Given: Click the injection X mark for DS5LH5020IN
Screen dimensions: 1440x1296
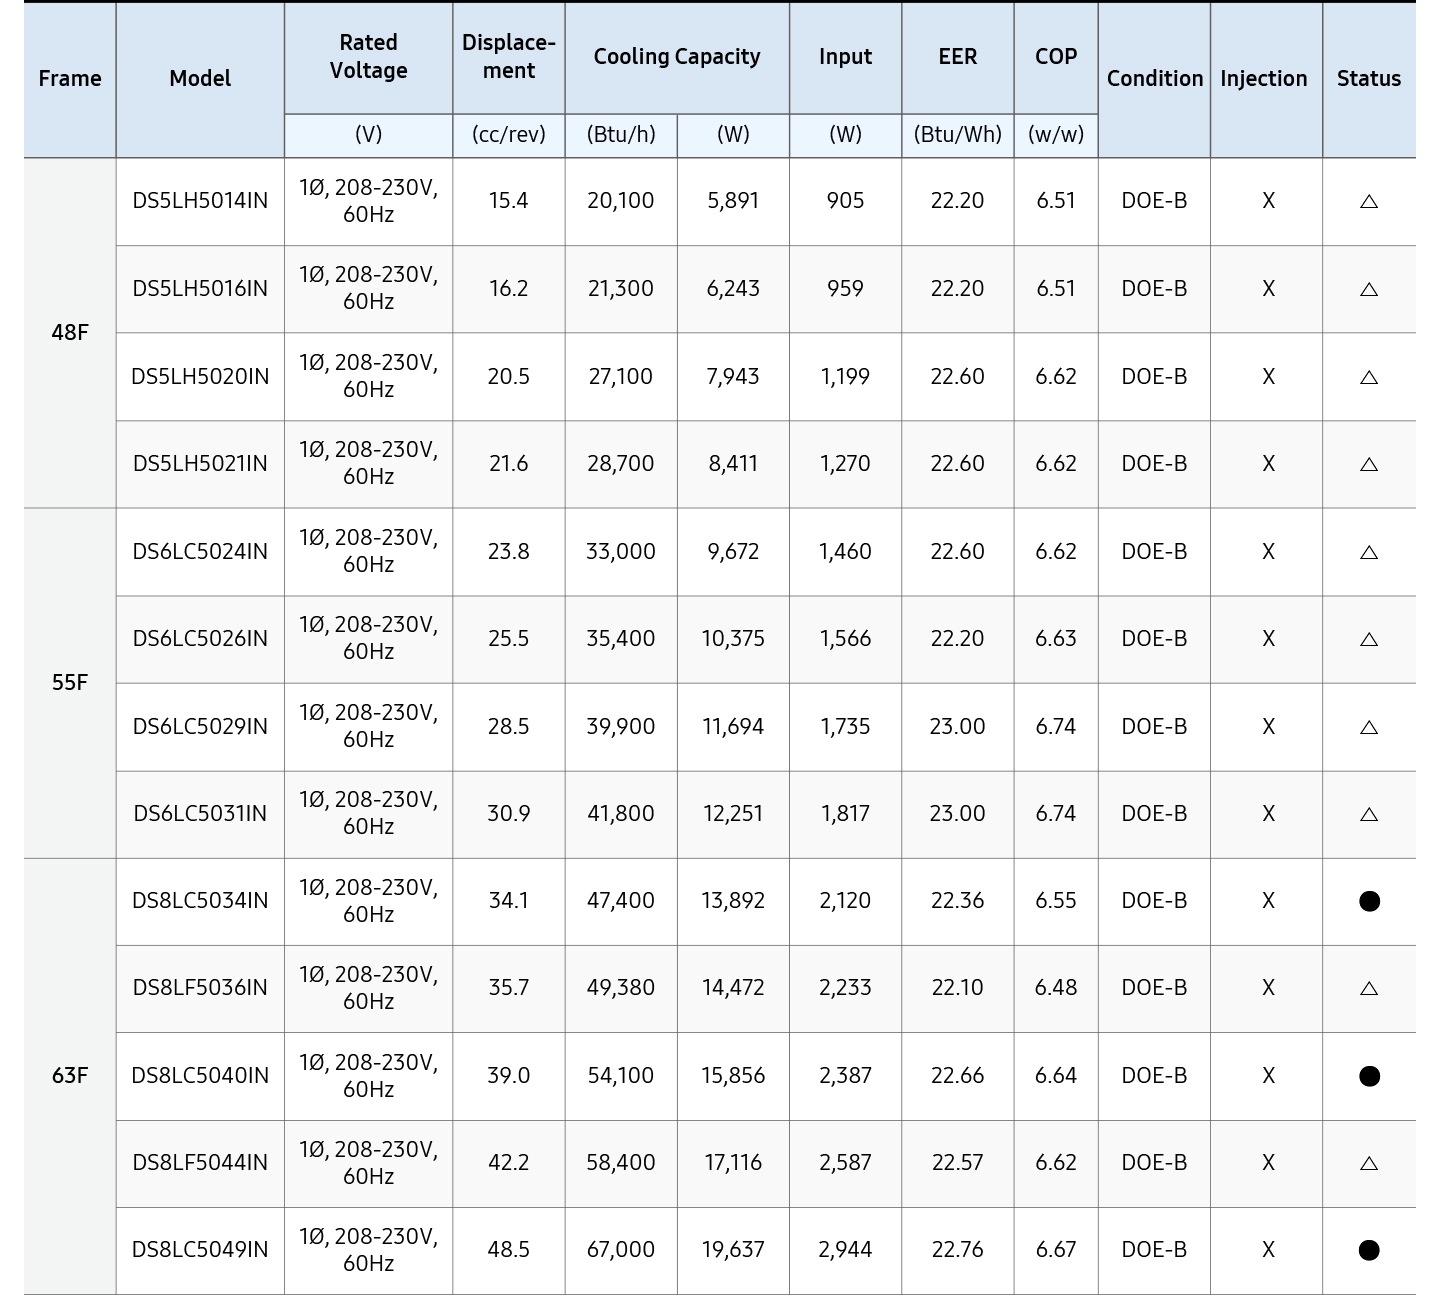Looking at the screenshot, I should pyautogui.click(x=1268, y=377).
